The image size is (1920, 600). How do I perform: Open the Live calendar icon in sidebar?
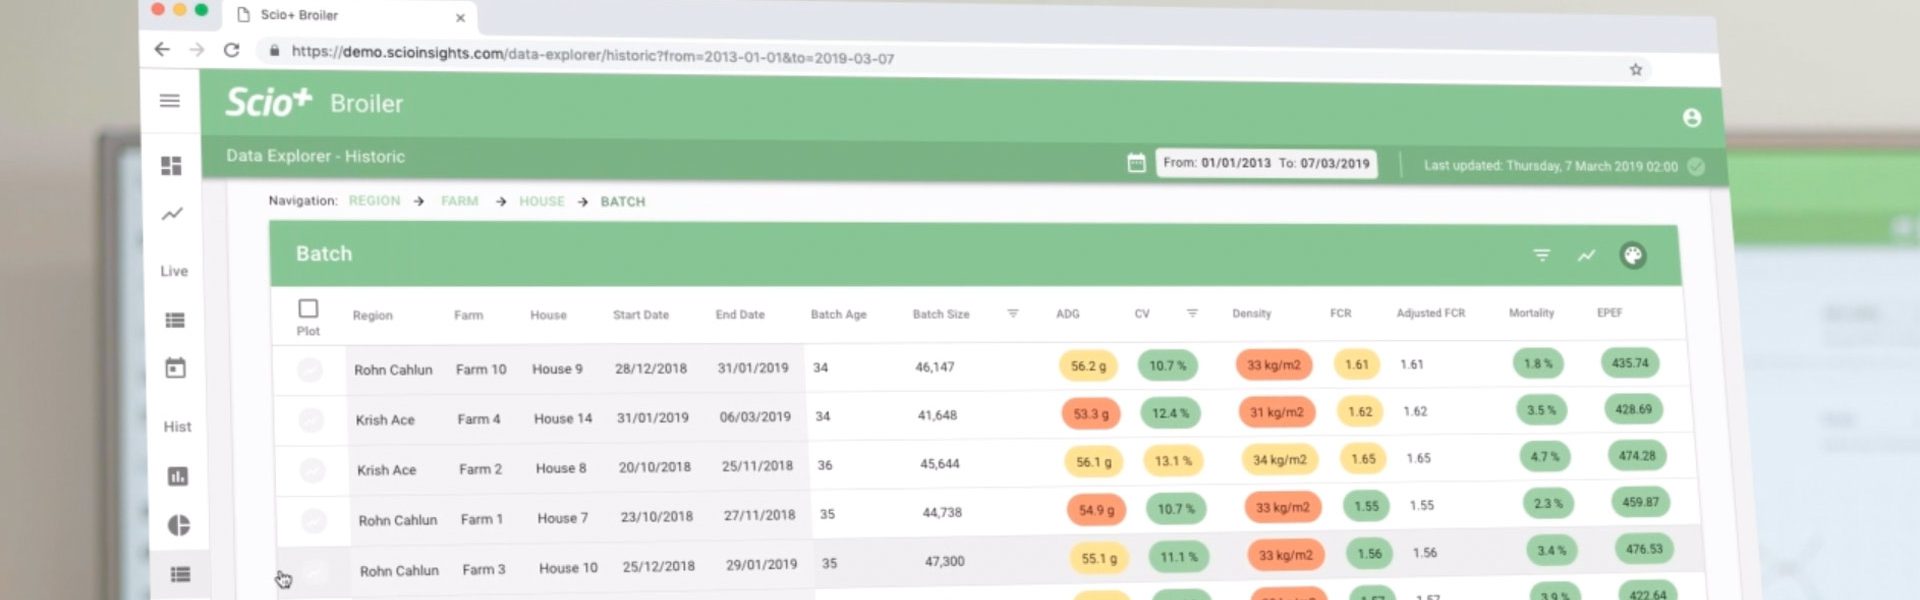tap(176, 368)
